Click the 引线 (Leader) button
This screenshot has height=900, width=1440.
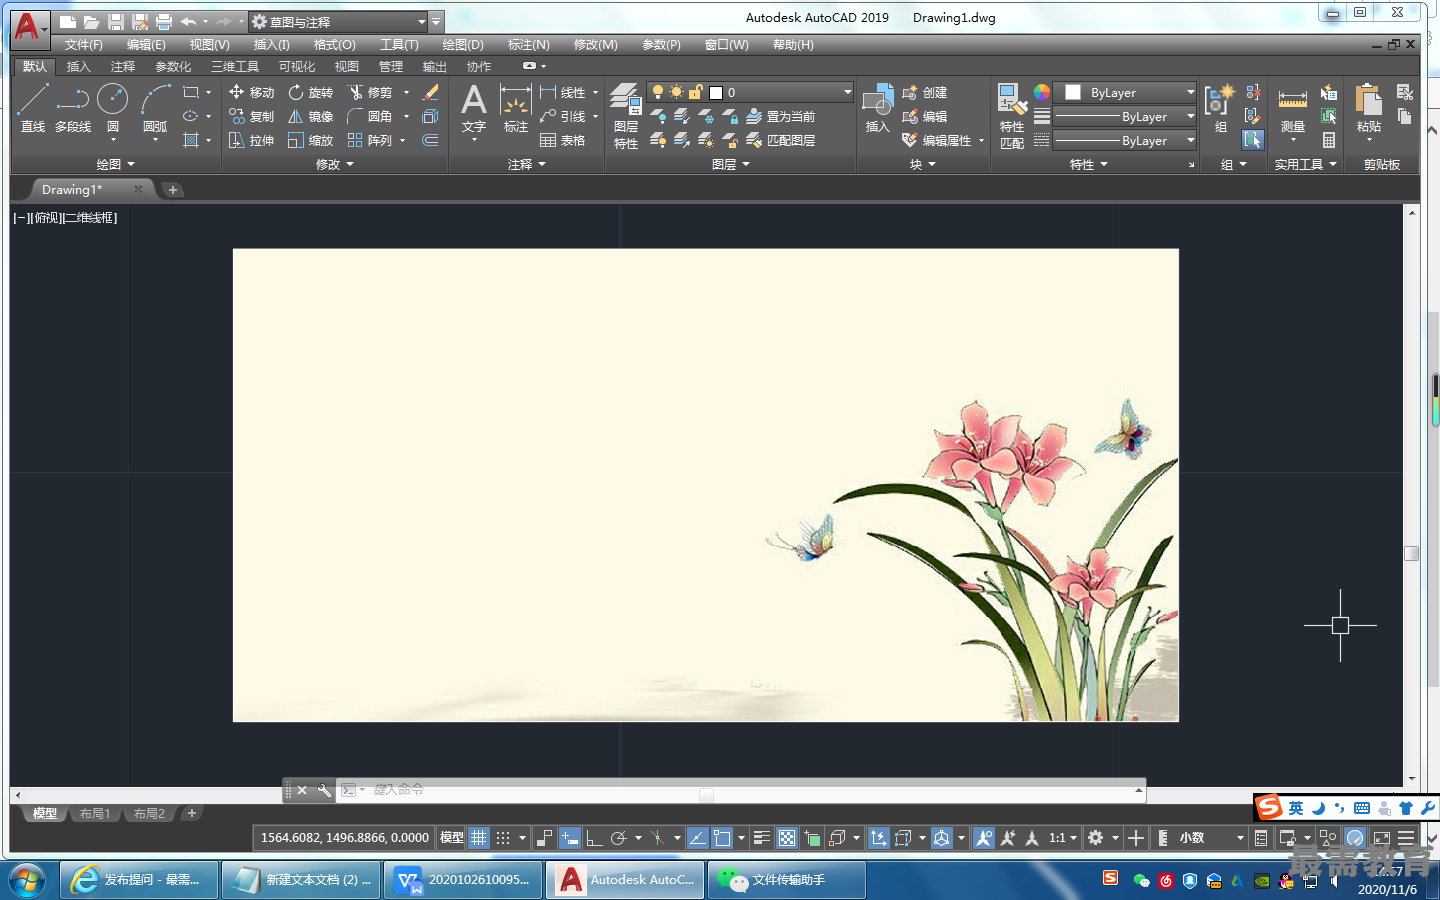pos(563,116)
